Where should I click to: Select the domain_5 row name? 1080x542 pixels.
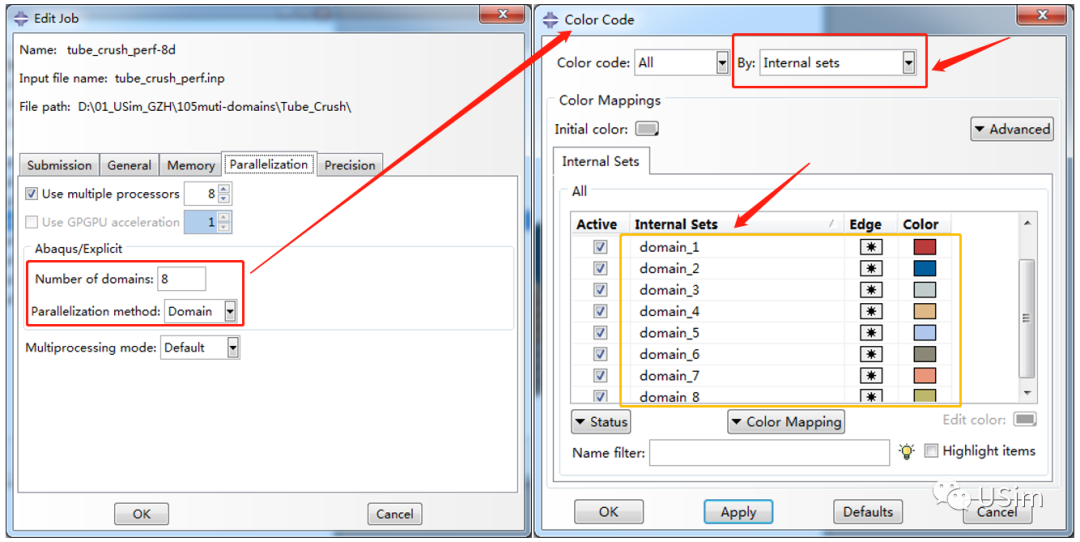pos(669,333)
